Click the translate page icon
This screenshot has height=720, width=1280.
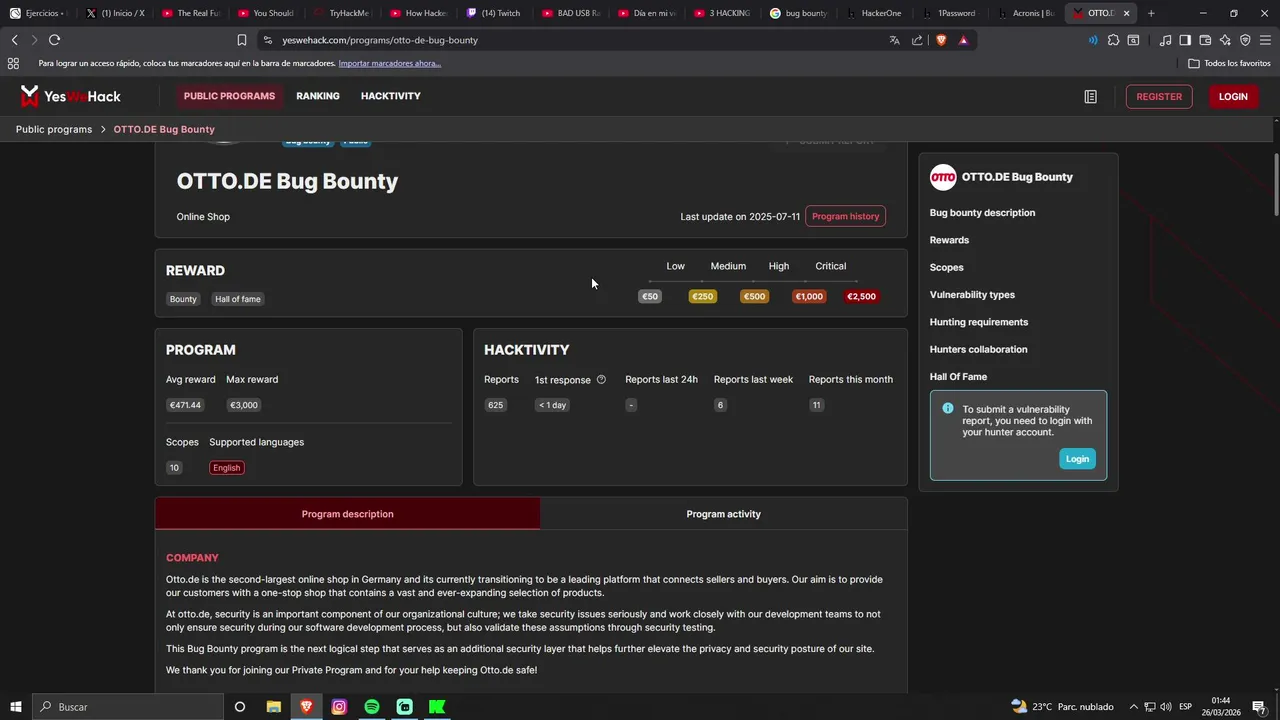click(x=894, y=40)
